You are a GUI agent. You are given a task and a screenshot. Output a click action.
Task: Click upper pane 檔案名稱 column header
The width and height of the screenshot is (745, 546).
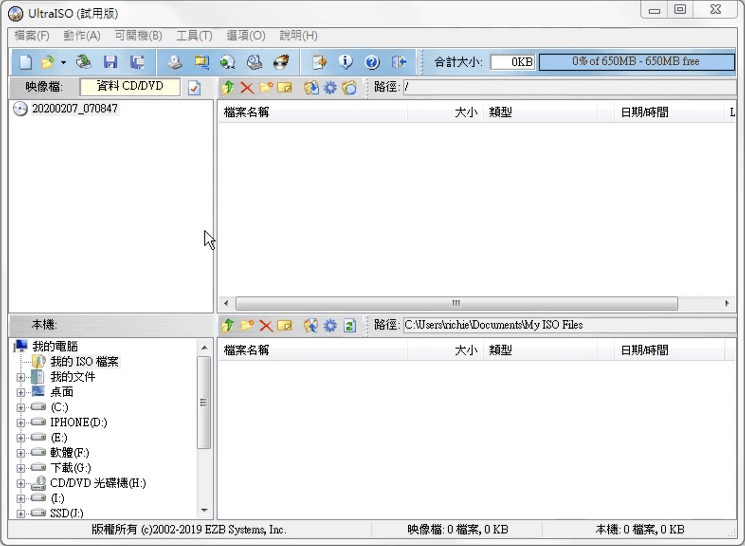(x=312, y=112)
